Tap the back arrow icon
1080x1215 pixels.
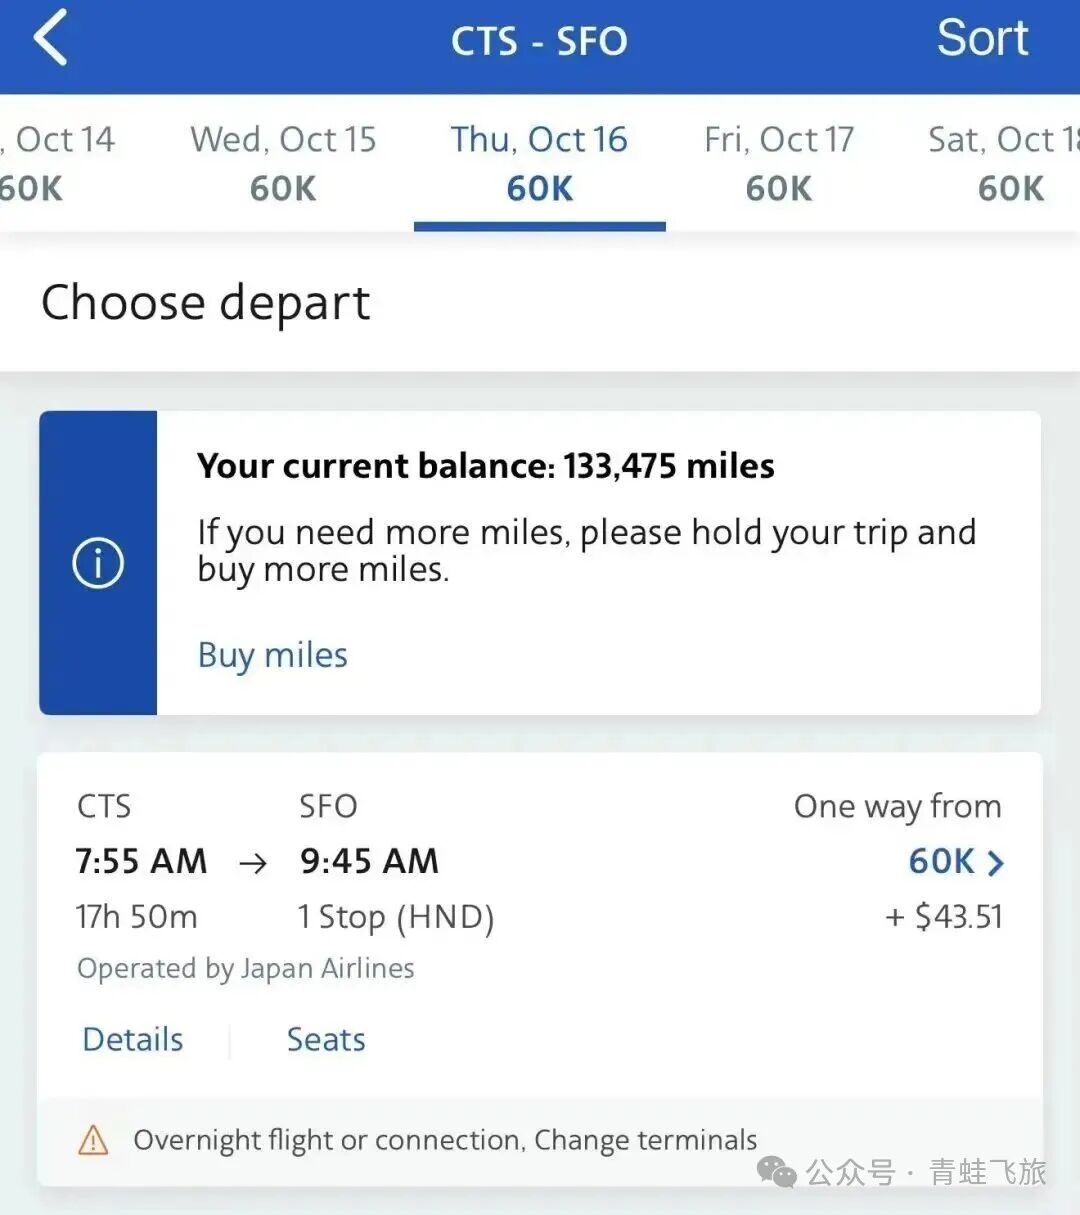(50, 38)
